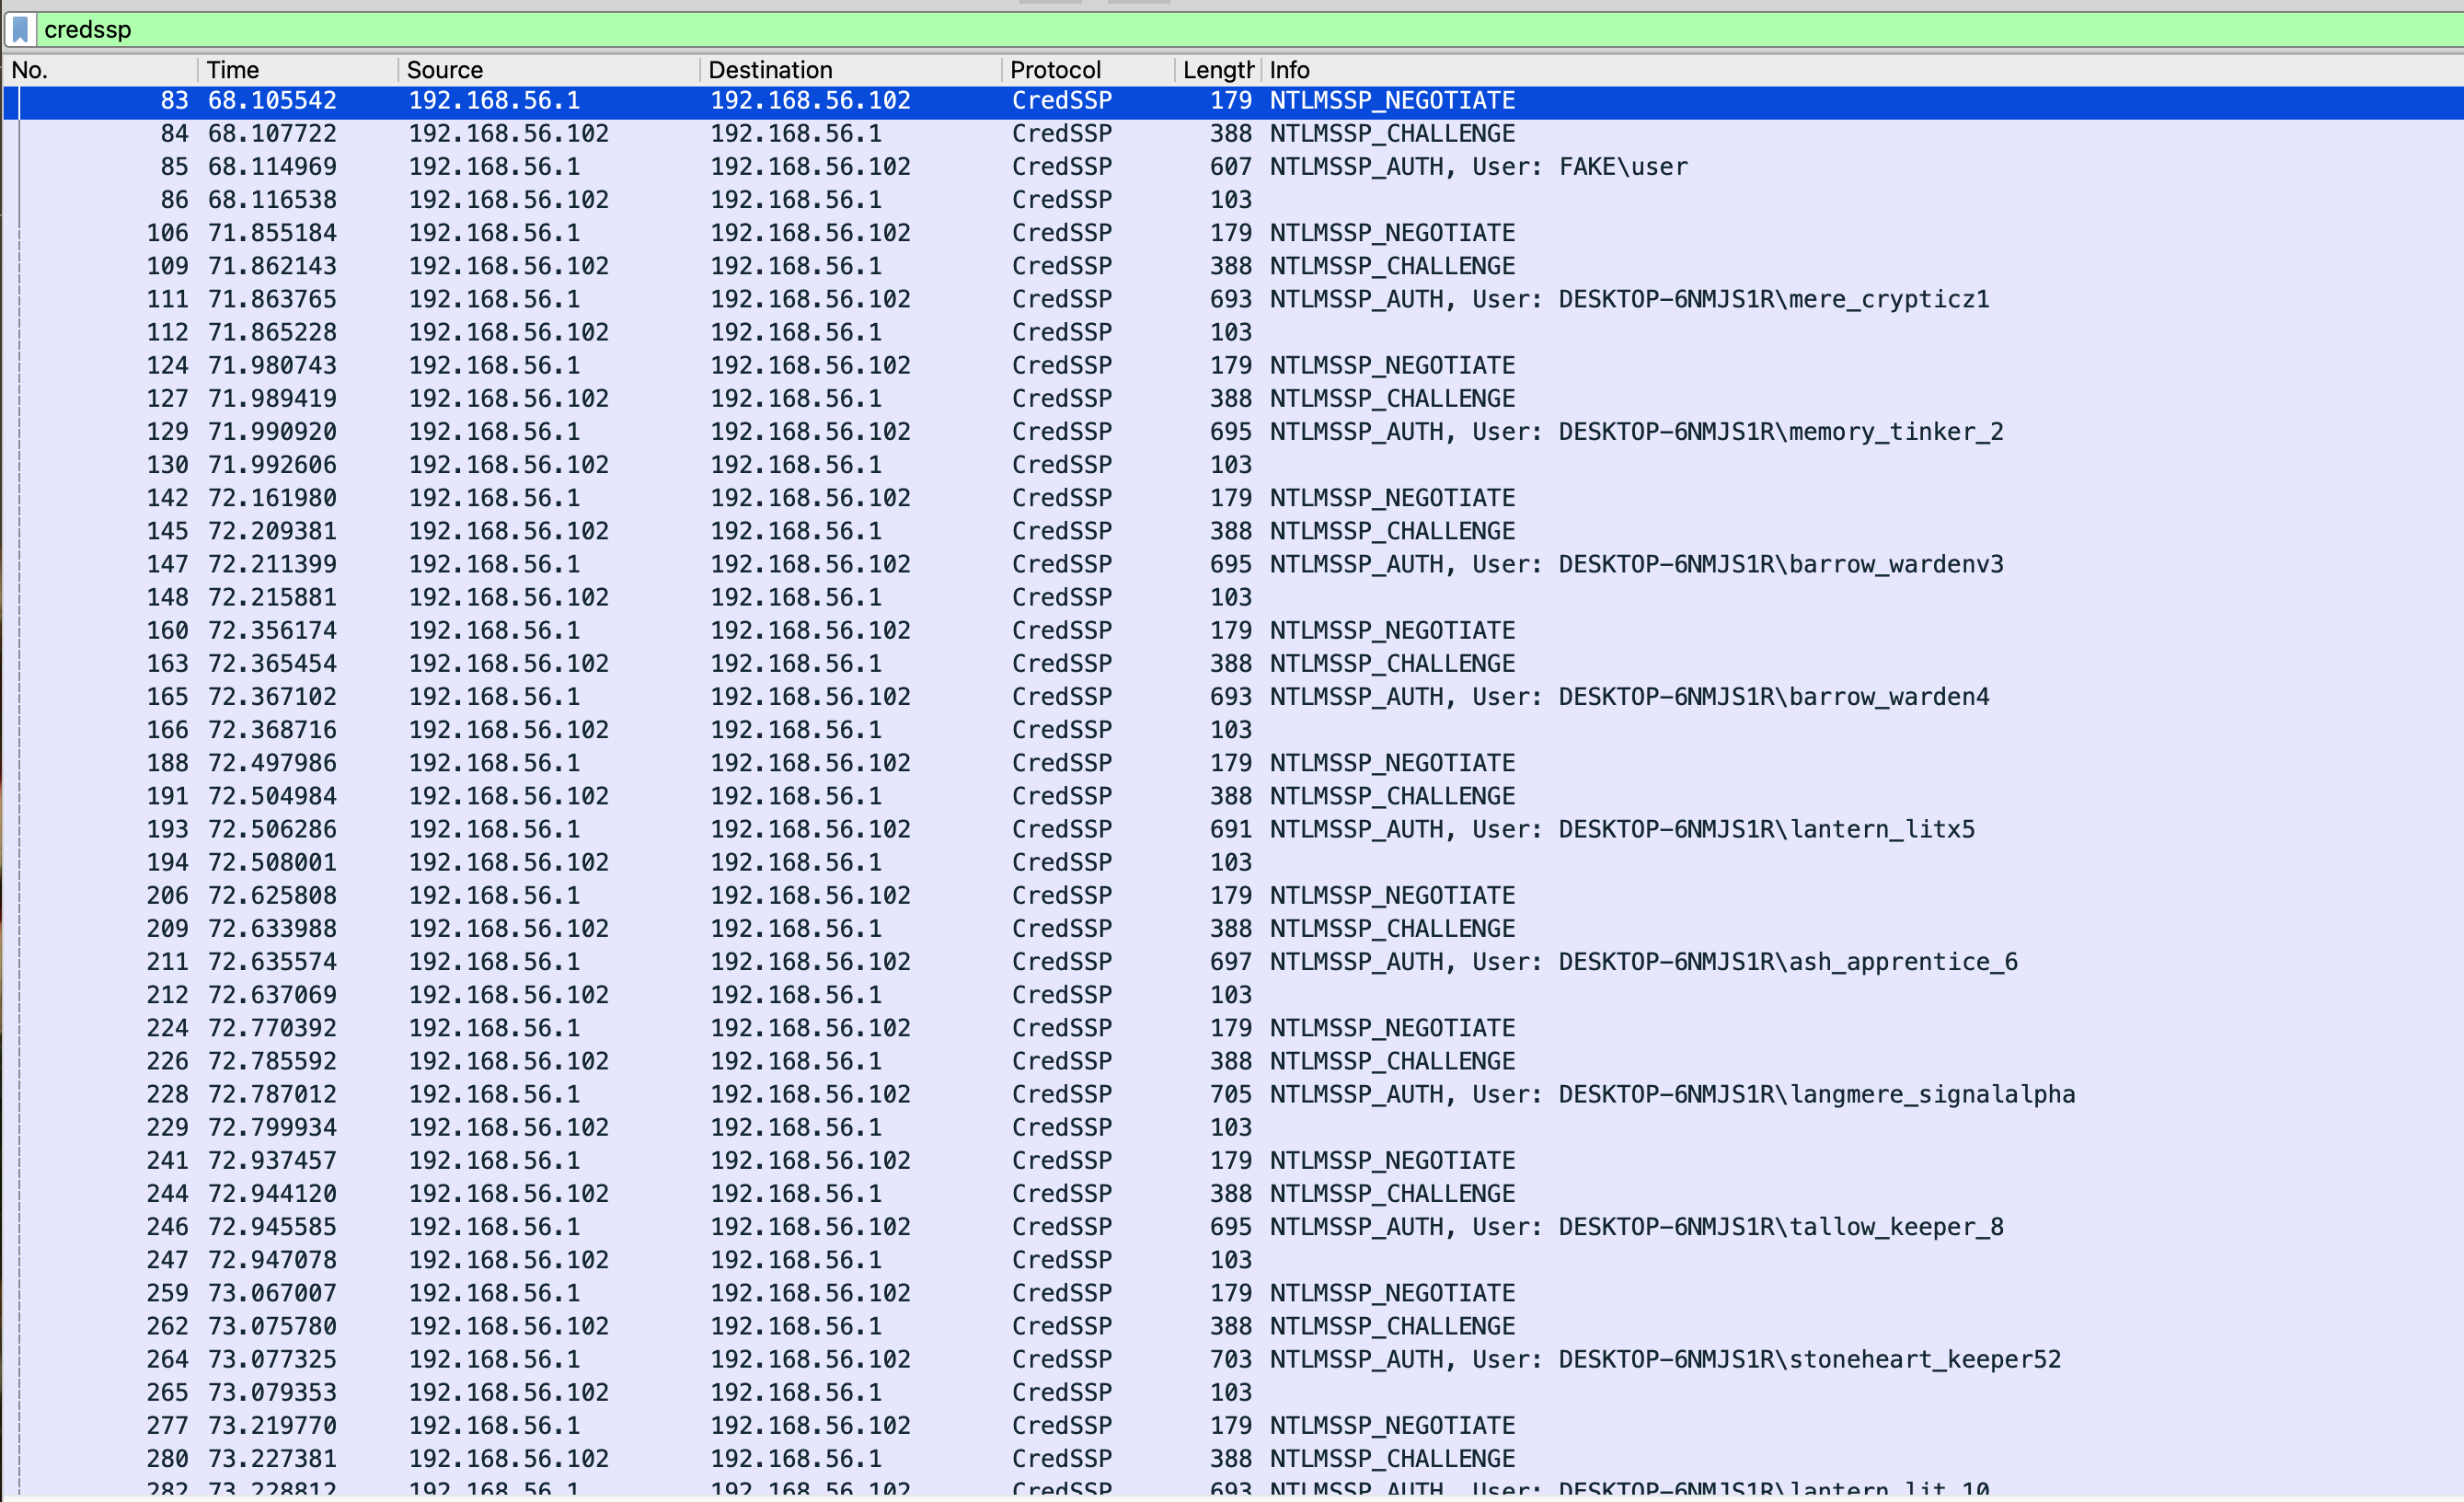The width and height of the screenshot is (2464, 1502).
Task: Select packet 129 with user memory_tinker_2
Action: (x=1635, y=432)
